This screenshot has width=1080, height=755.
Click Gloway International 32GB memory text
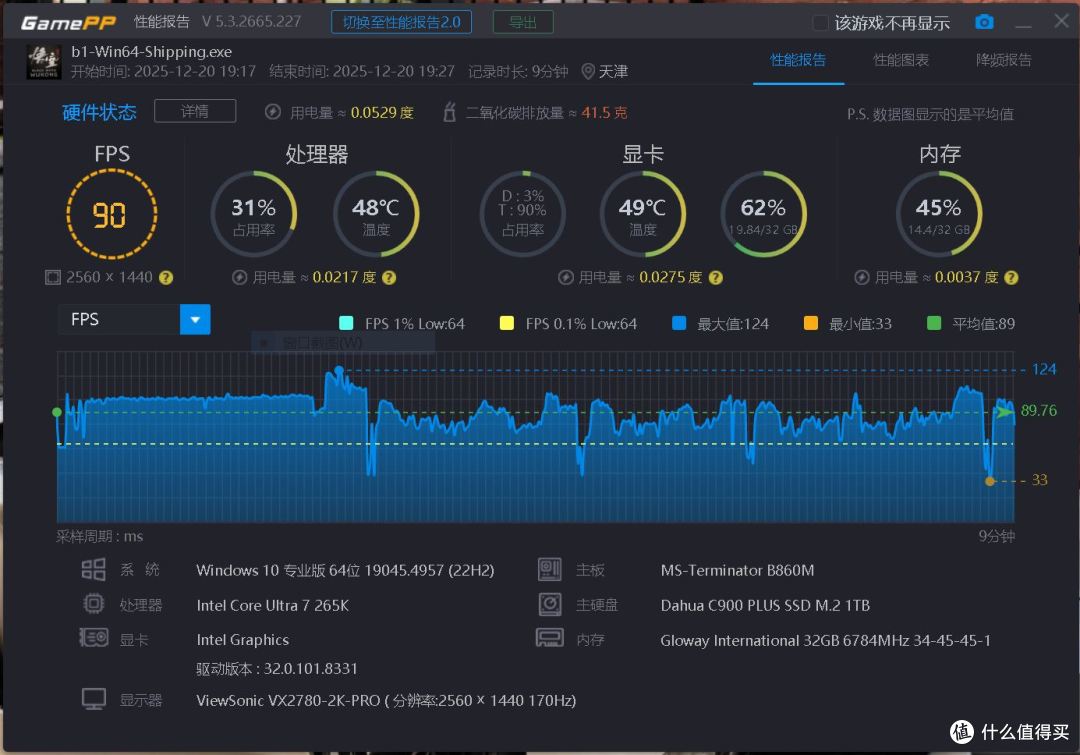(x=825, y=641)
